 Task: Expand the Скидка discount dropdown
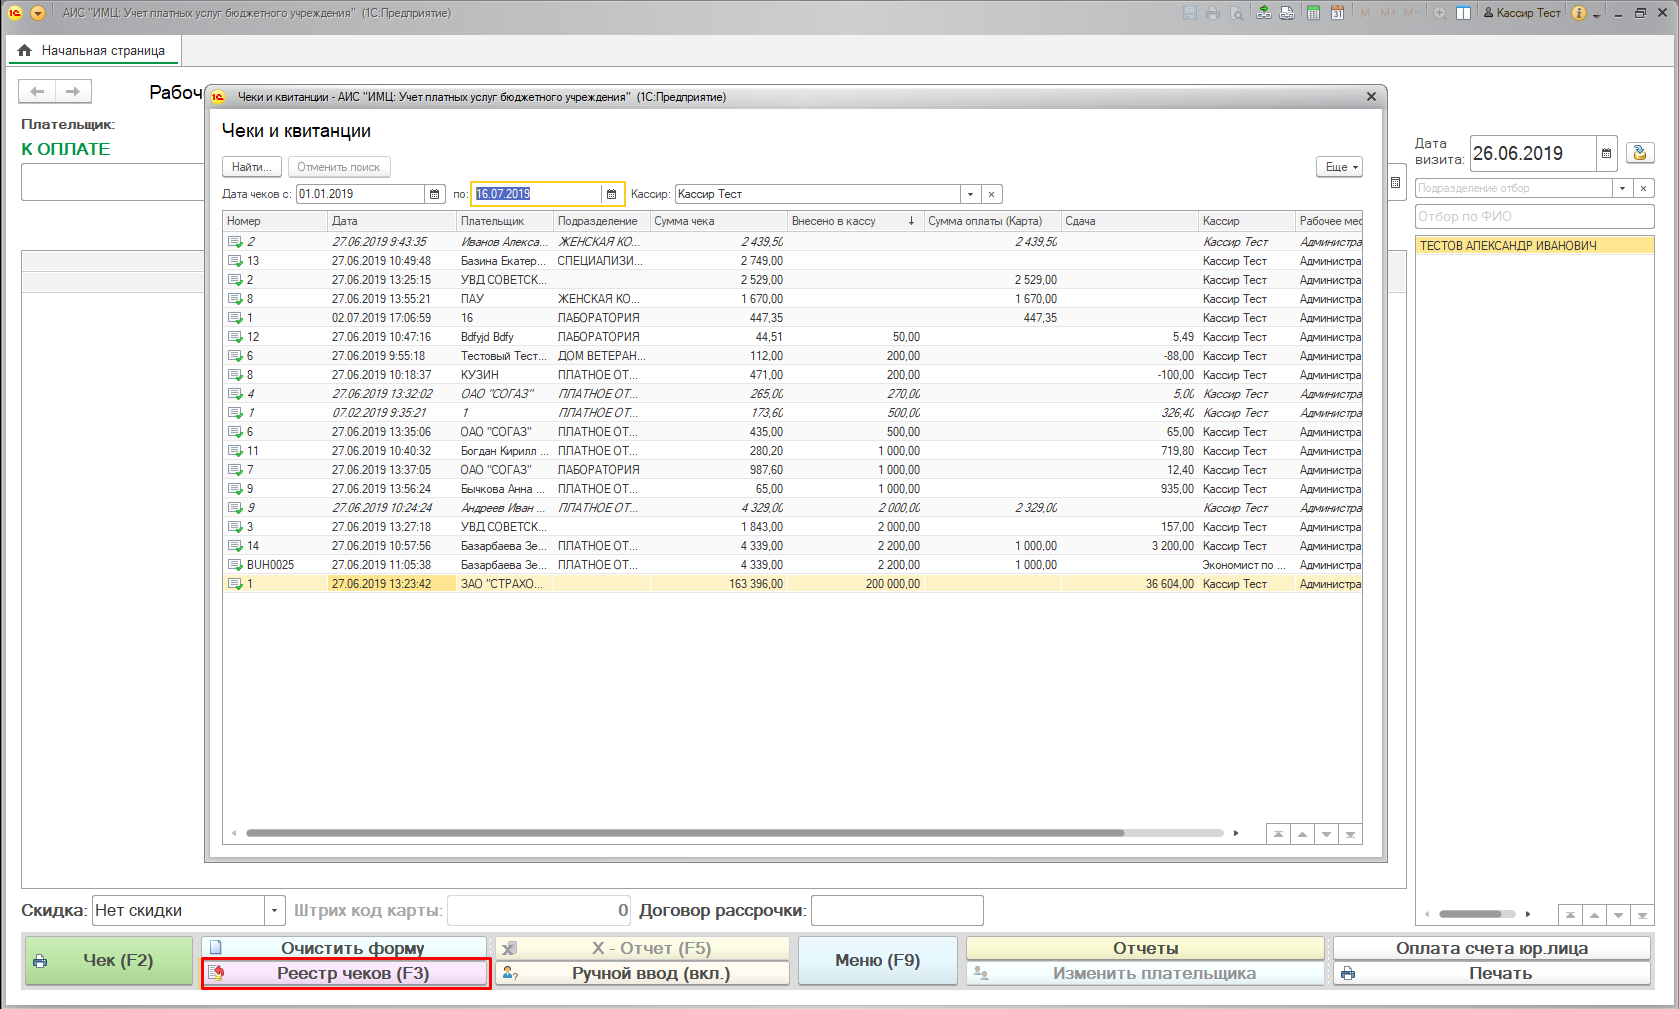[274, 910]
